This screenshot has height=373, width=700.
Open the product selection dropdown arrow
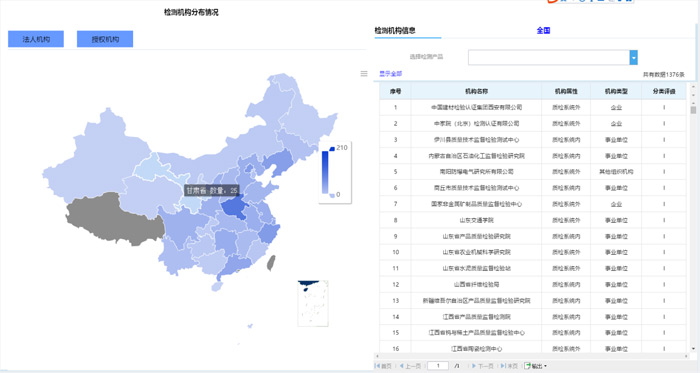click(633, 57)
